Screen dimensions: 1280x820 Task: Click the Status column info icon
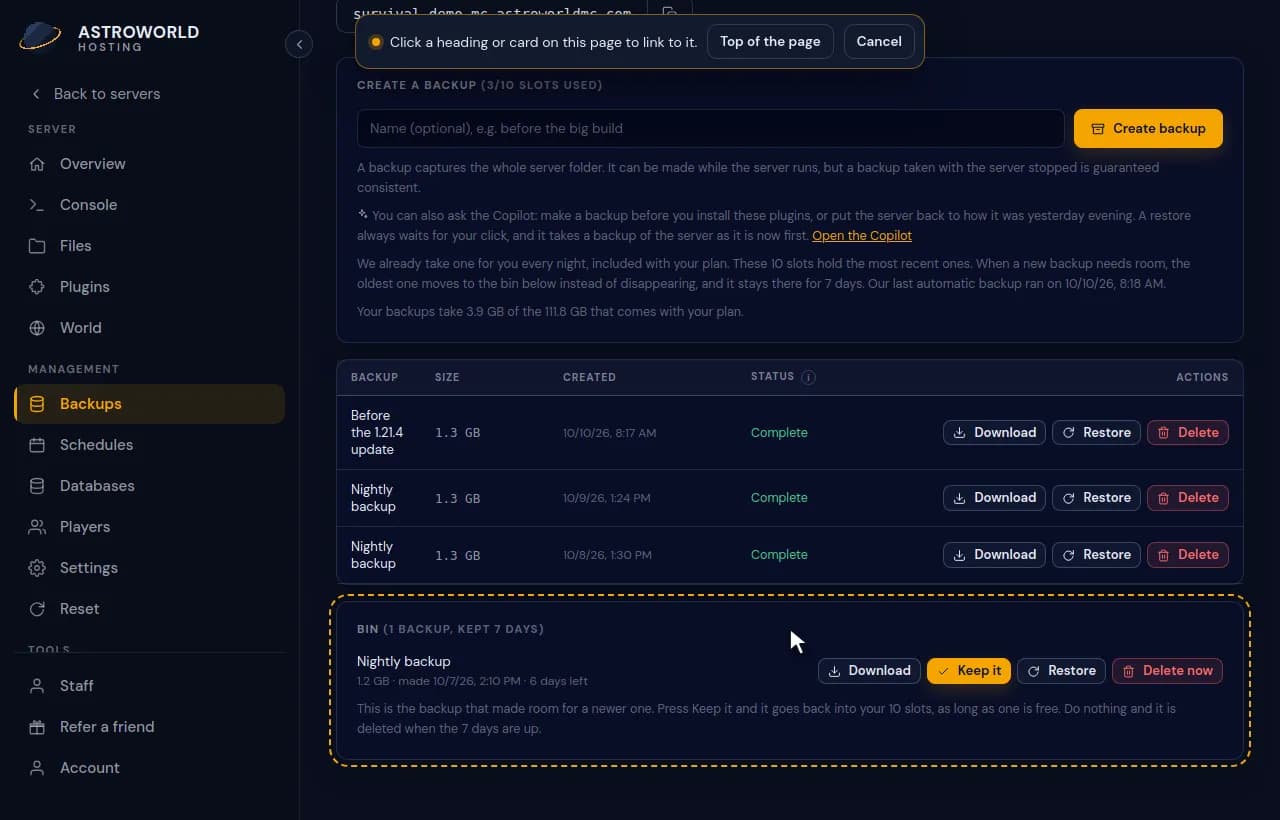pyautogui.click(x=809, y=377)
